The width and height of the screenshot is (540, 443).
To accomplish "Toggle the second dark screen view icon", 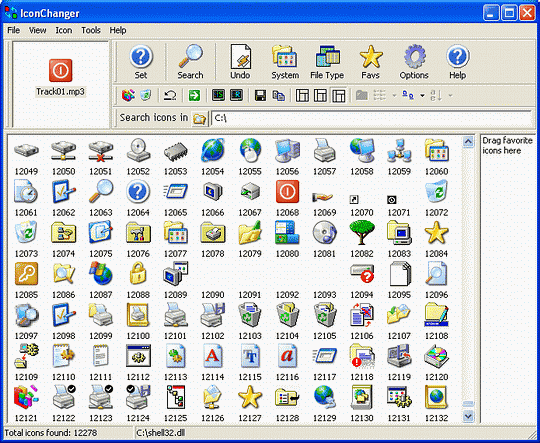I will click(236, 95).
